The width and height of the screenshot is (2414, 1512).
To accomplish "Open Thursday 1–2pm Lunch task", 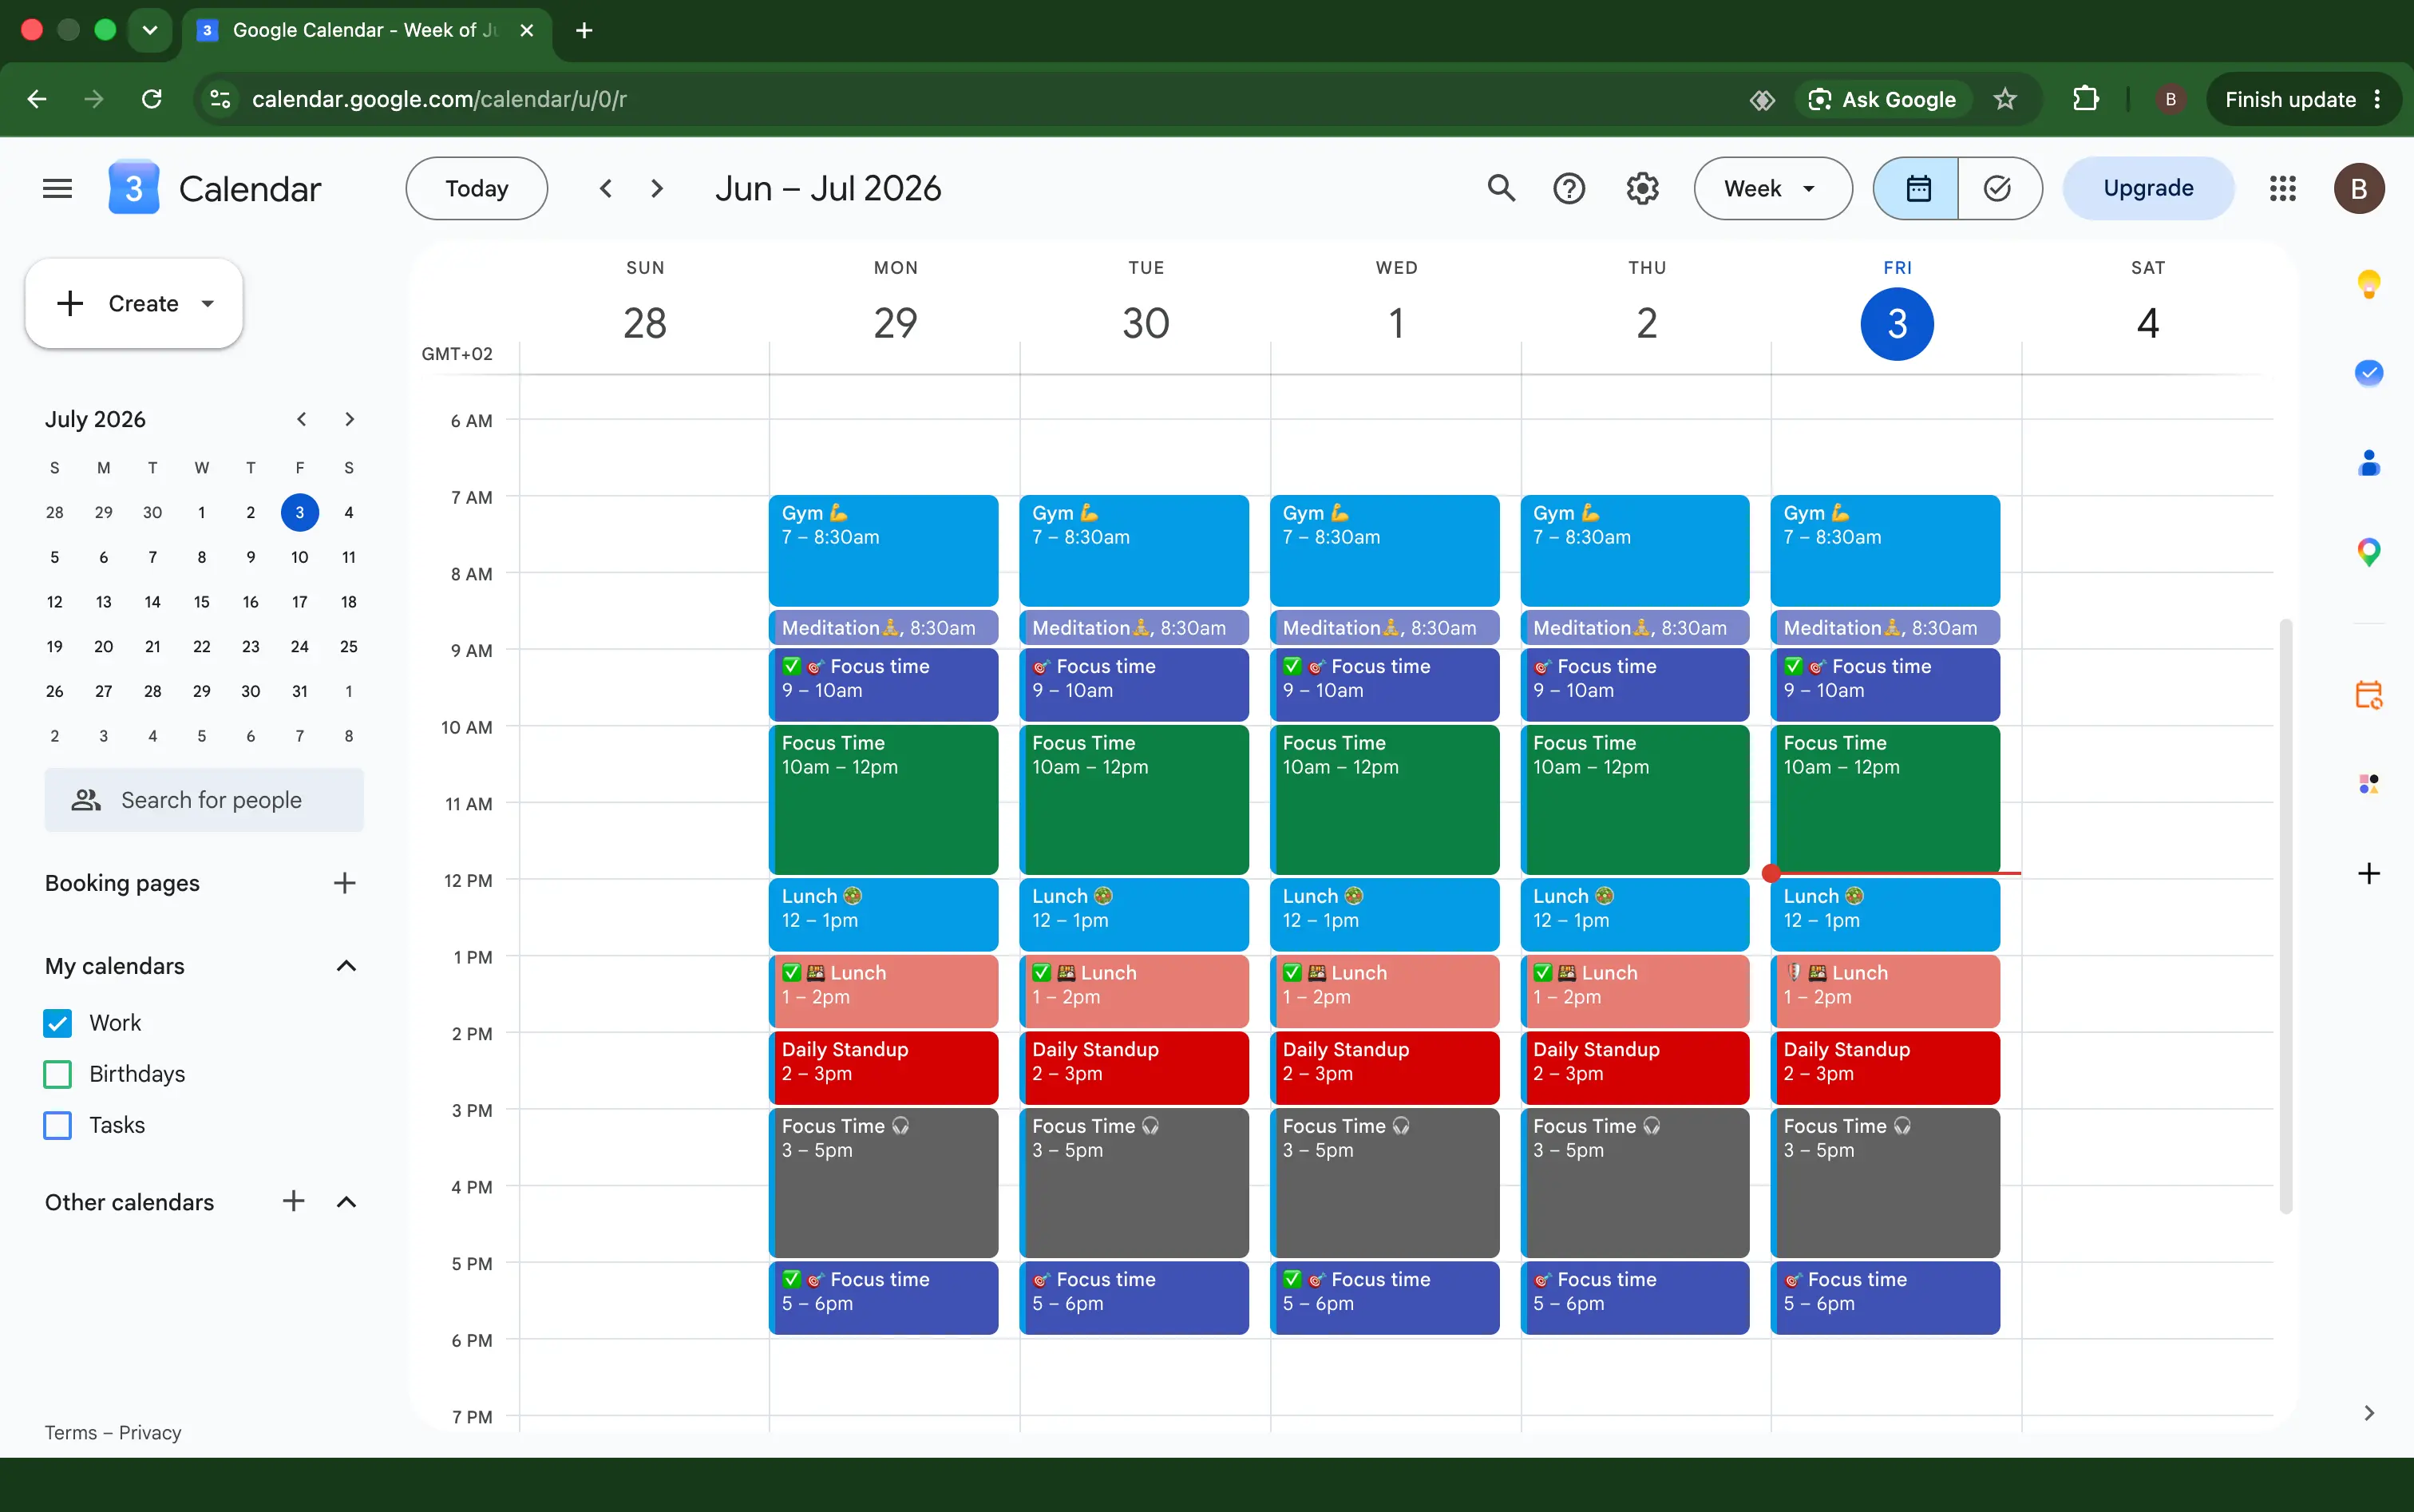I will [x=1635, y=991].
